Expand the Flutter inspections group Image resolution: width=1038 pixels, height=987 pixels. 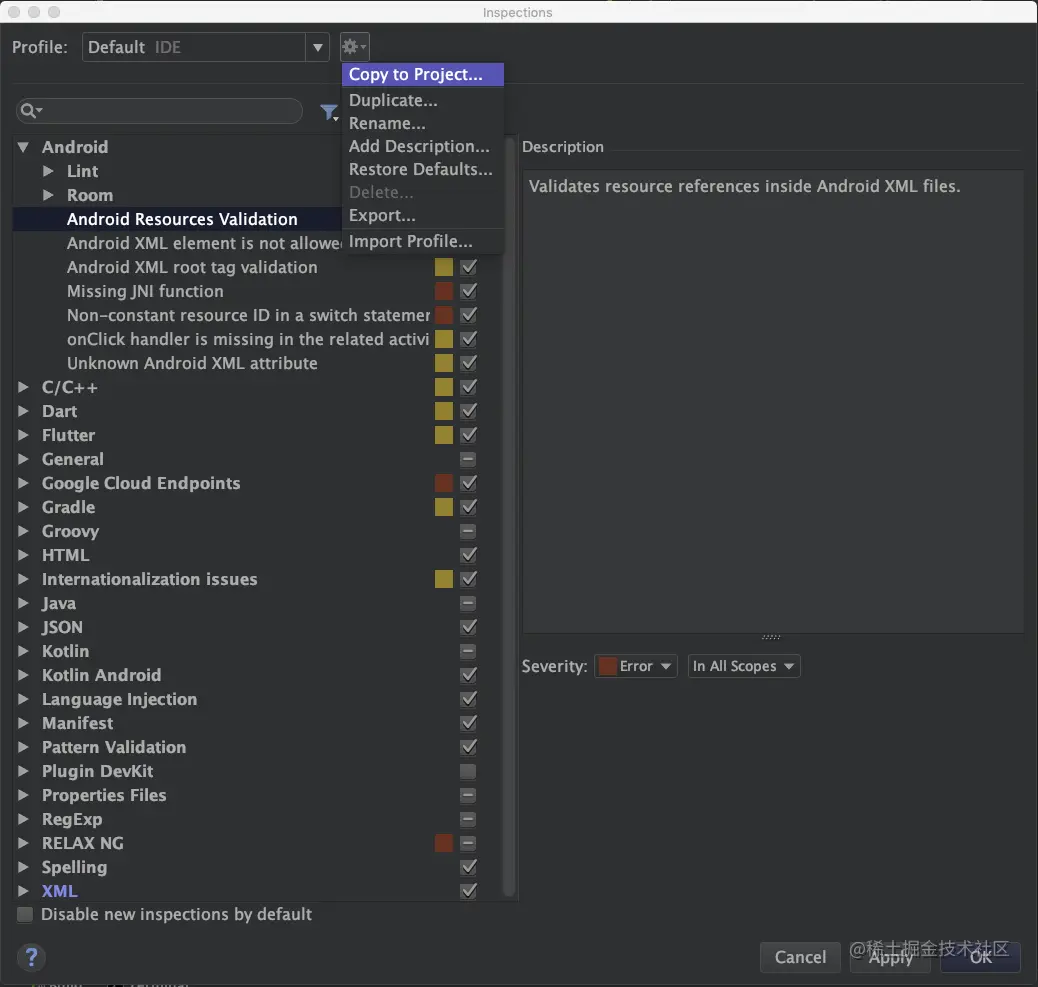pos(23,435)
